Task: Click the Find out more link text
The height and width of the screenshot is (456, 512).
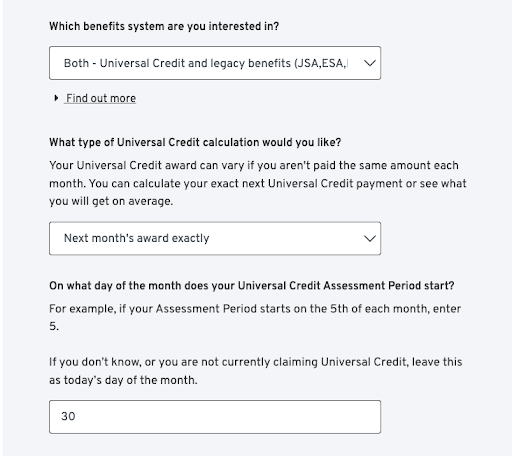Action: point(101,98)
